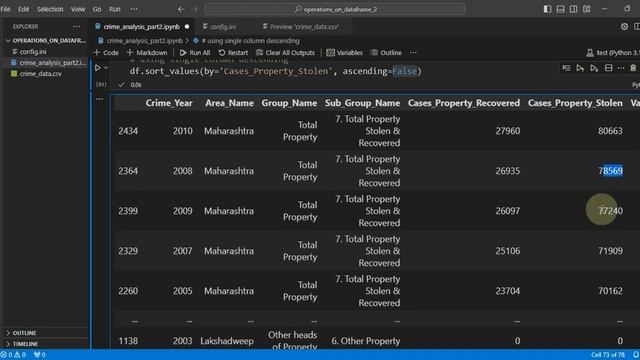Screen dimensions: 640x360
Task: Open the Run menu
Action: (x=115, y=9)
